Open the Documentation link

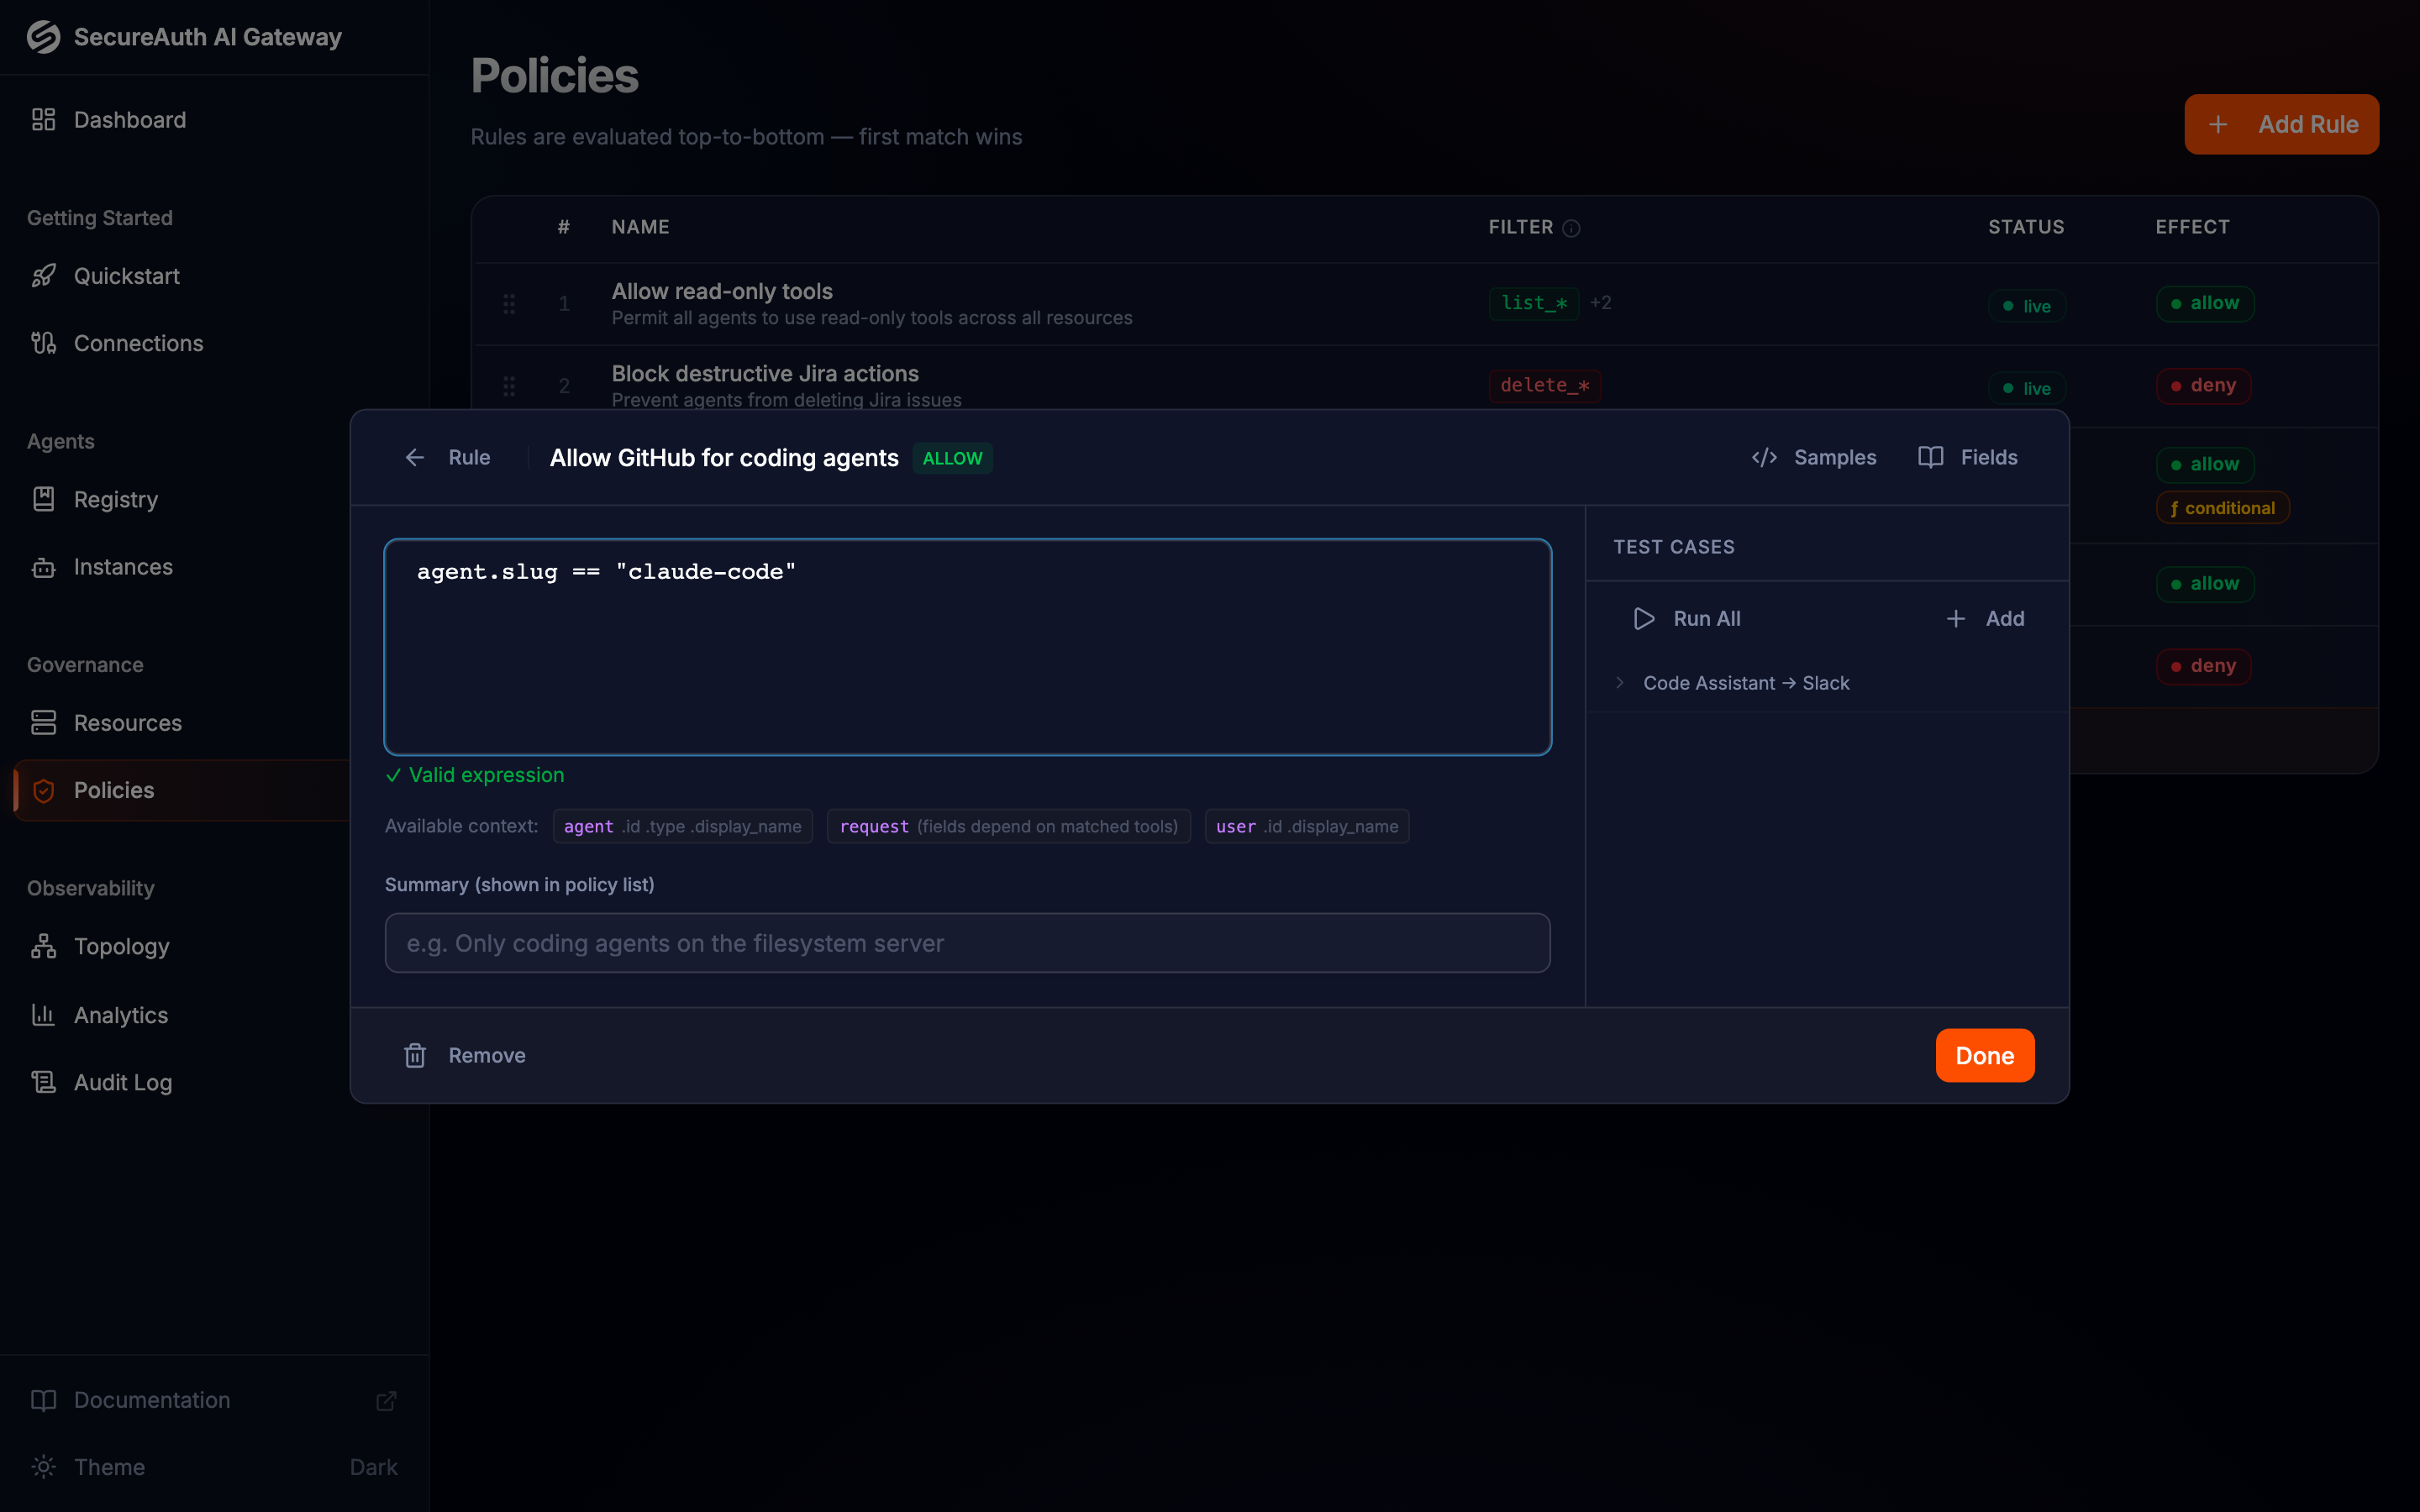(152, 1400)
